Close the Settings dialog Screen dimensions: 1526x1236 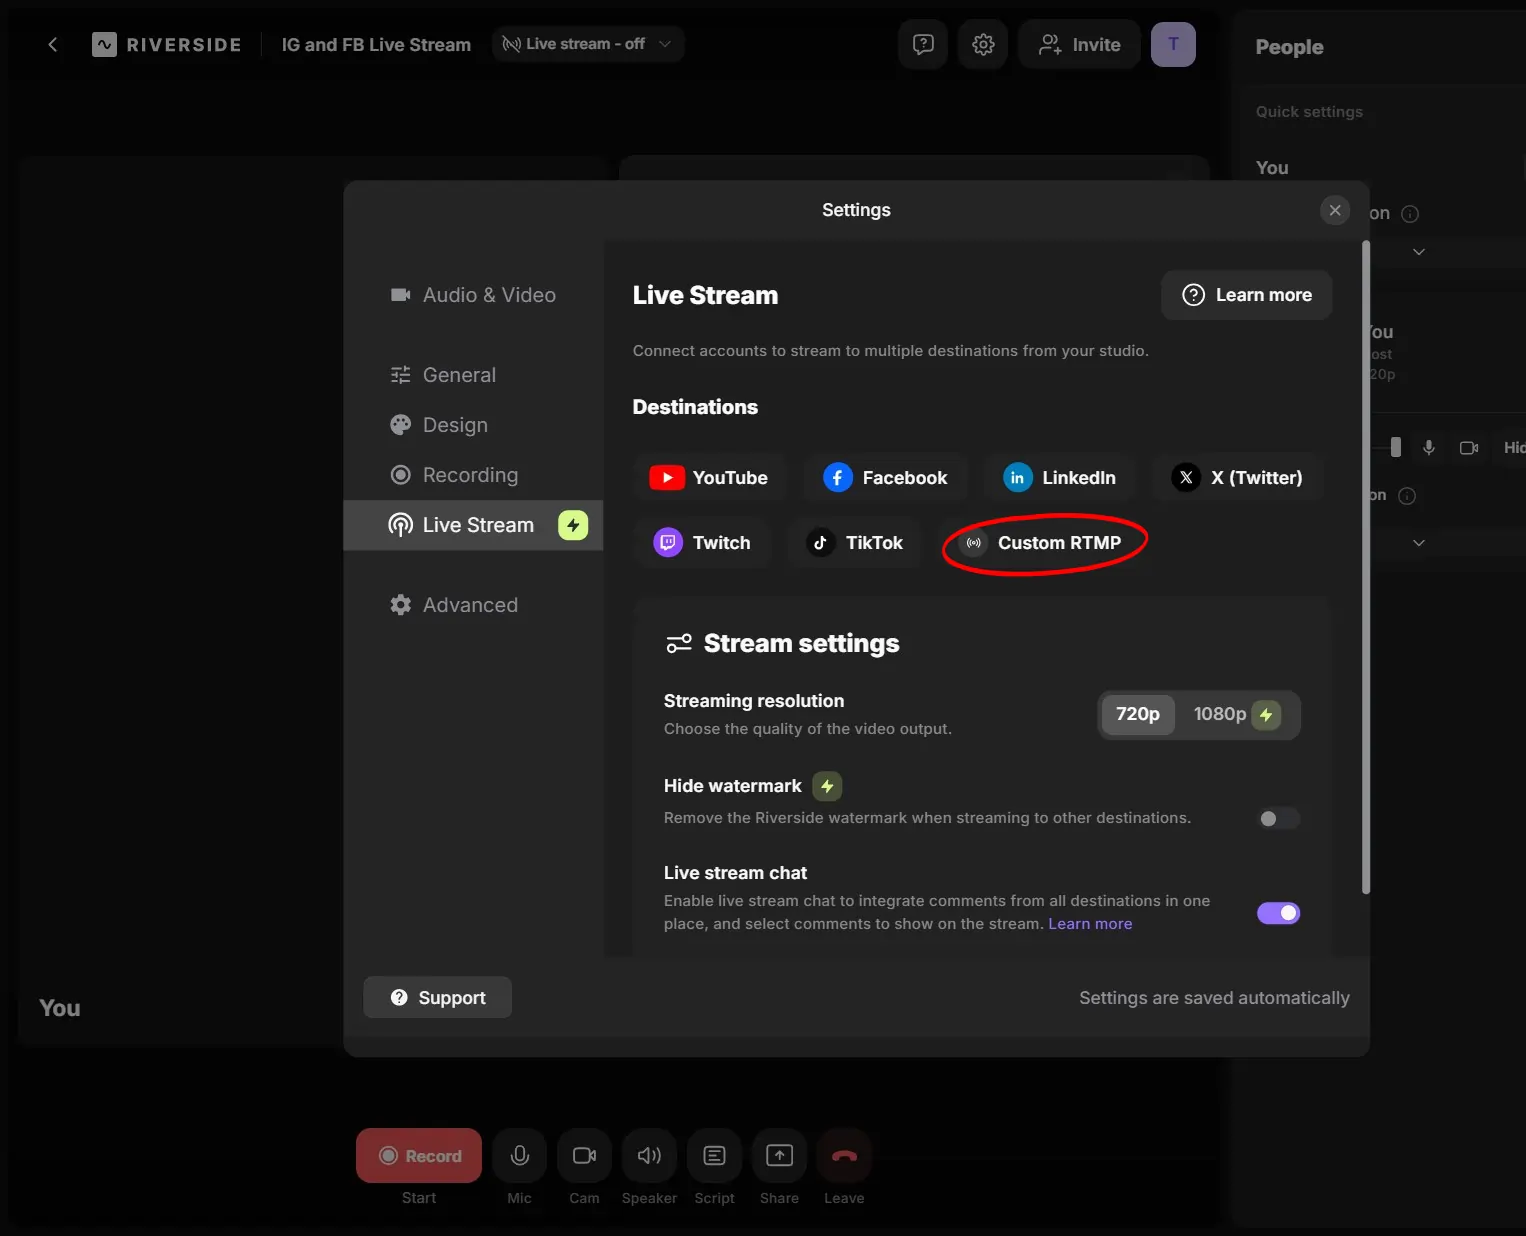1335,210
